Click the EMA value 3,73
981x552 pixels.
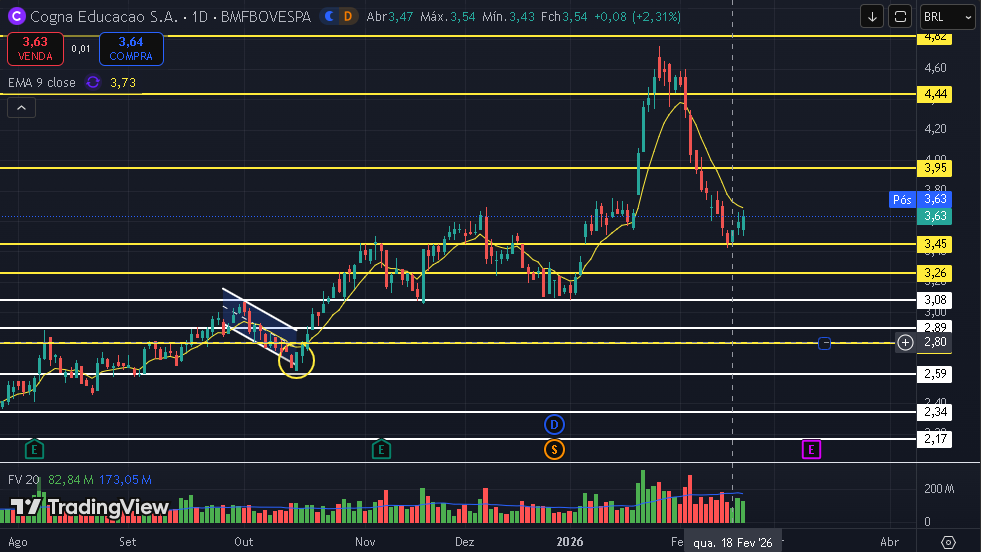coord(123,83)
